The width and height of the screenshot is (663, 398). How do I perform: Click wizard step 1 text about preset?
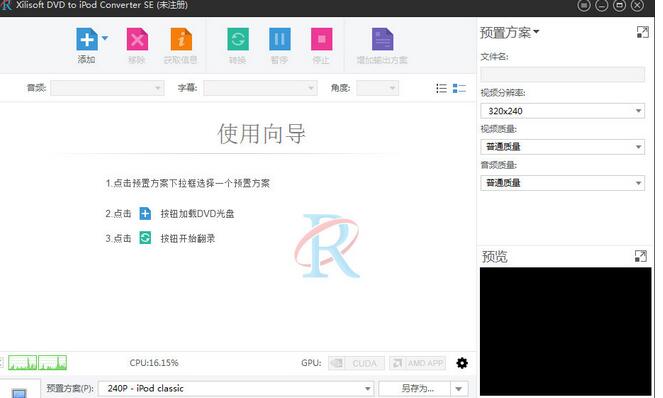point(188,183)
